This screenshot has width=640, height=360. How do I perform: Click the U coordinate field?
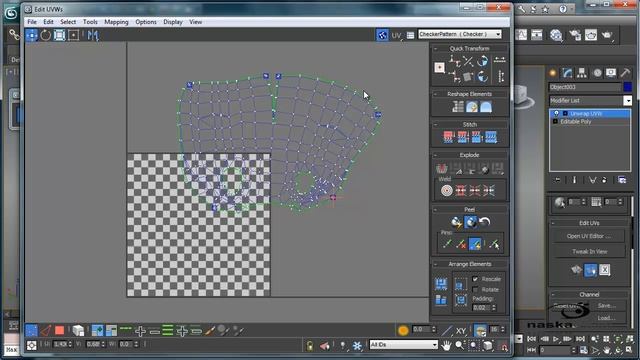point(60,344)
